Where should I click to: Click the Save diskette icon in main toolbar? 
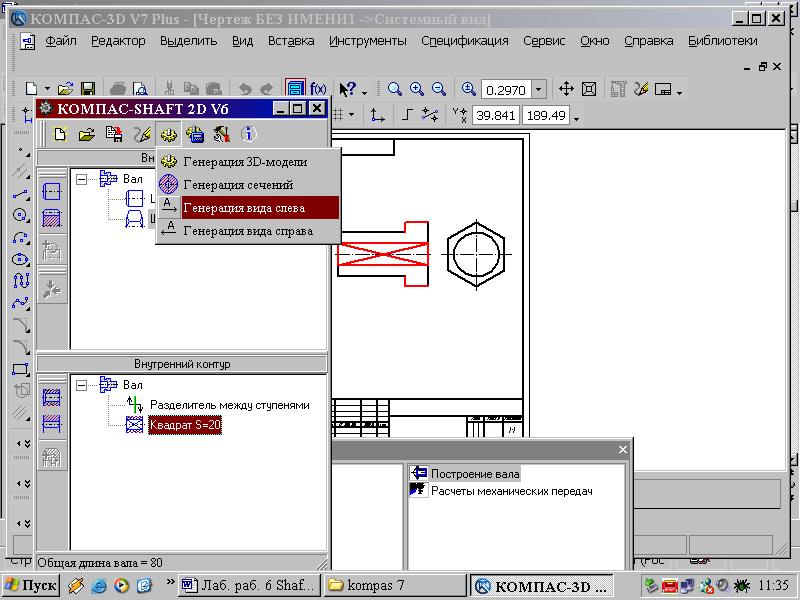point(88,89)
